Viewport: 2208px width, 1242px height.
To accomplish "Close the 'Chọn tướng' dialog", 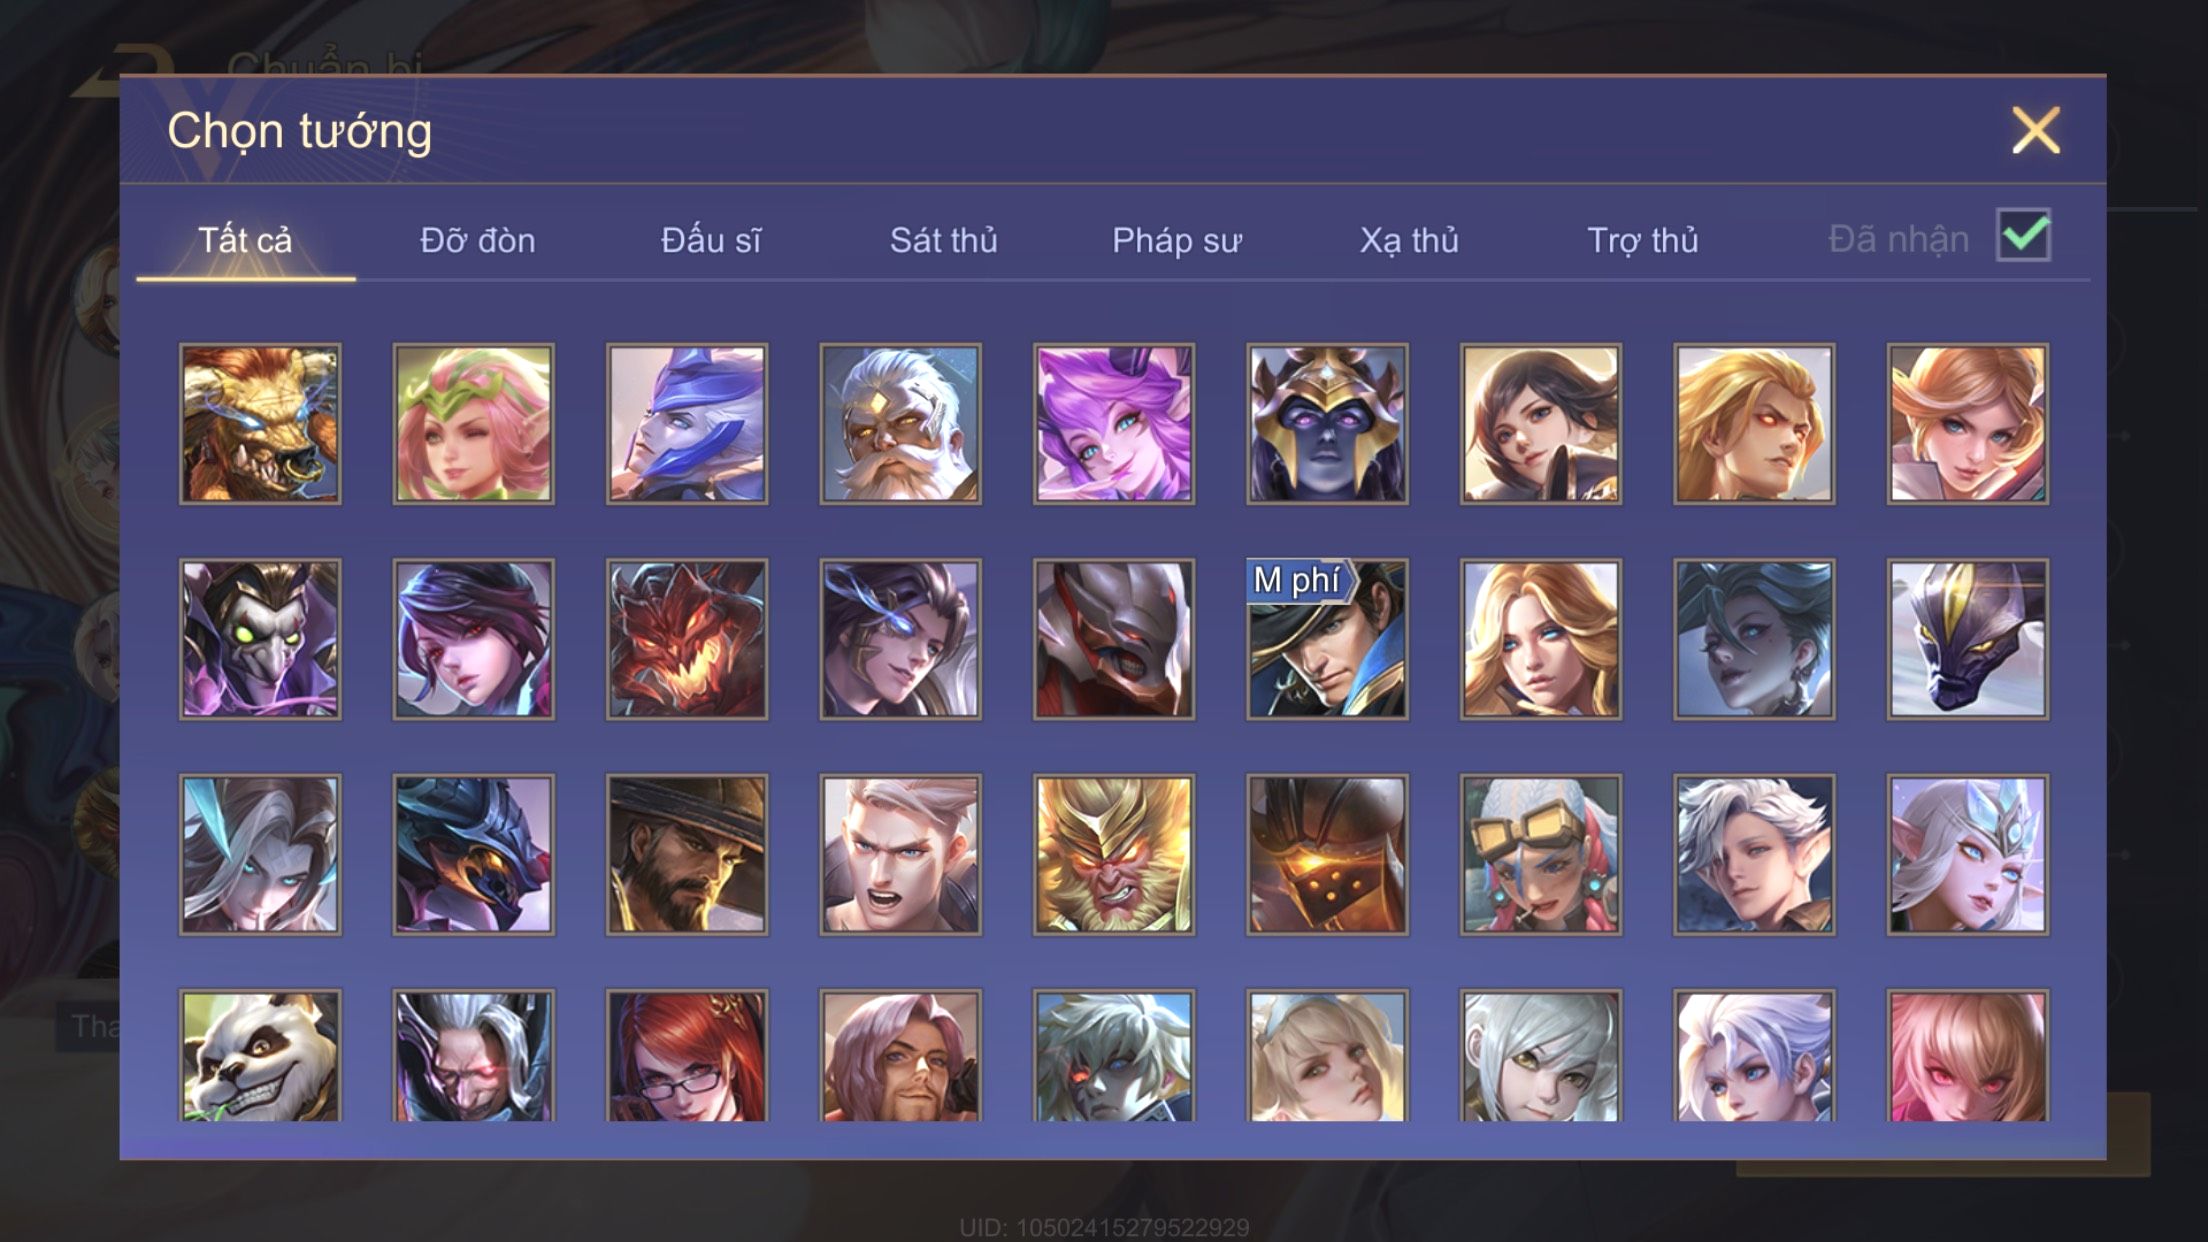I will point(2036,131).
